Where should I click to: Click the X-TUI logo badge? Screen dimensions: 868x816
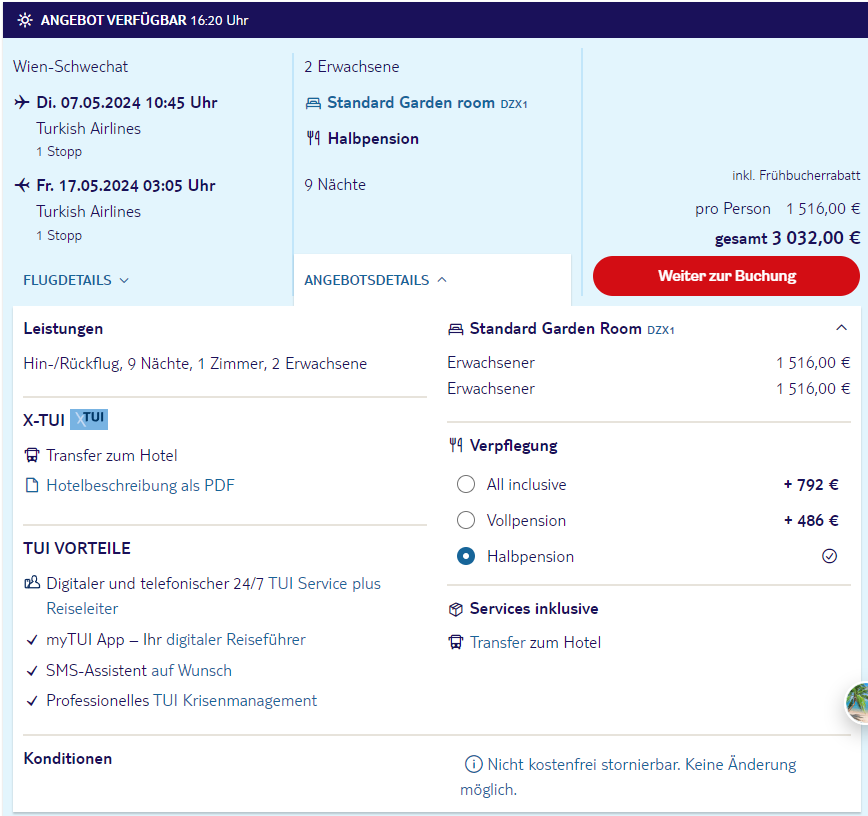(x=89, y=419)
